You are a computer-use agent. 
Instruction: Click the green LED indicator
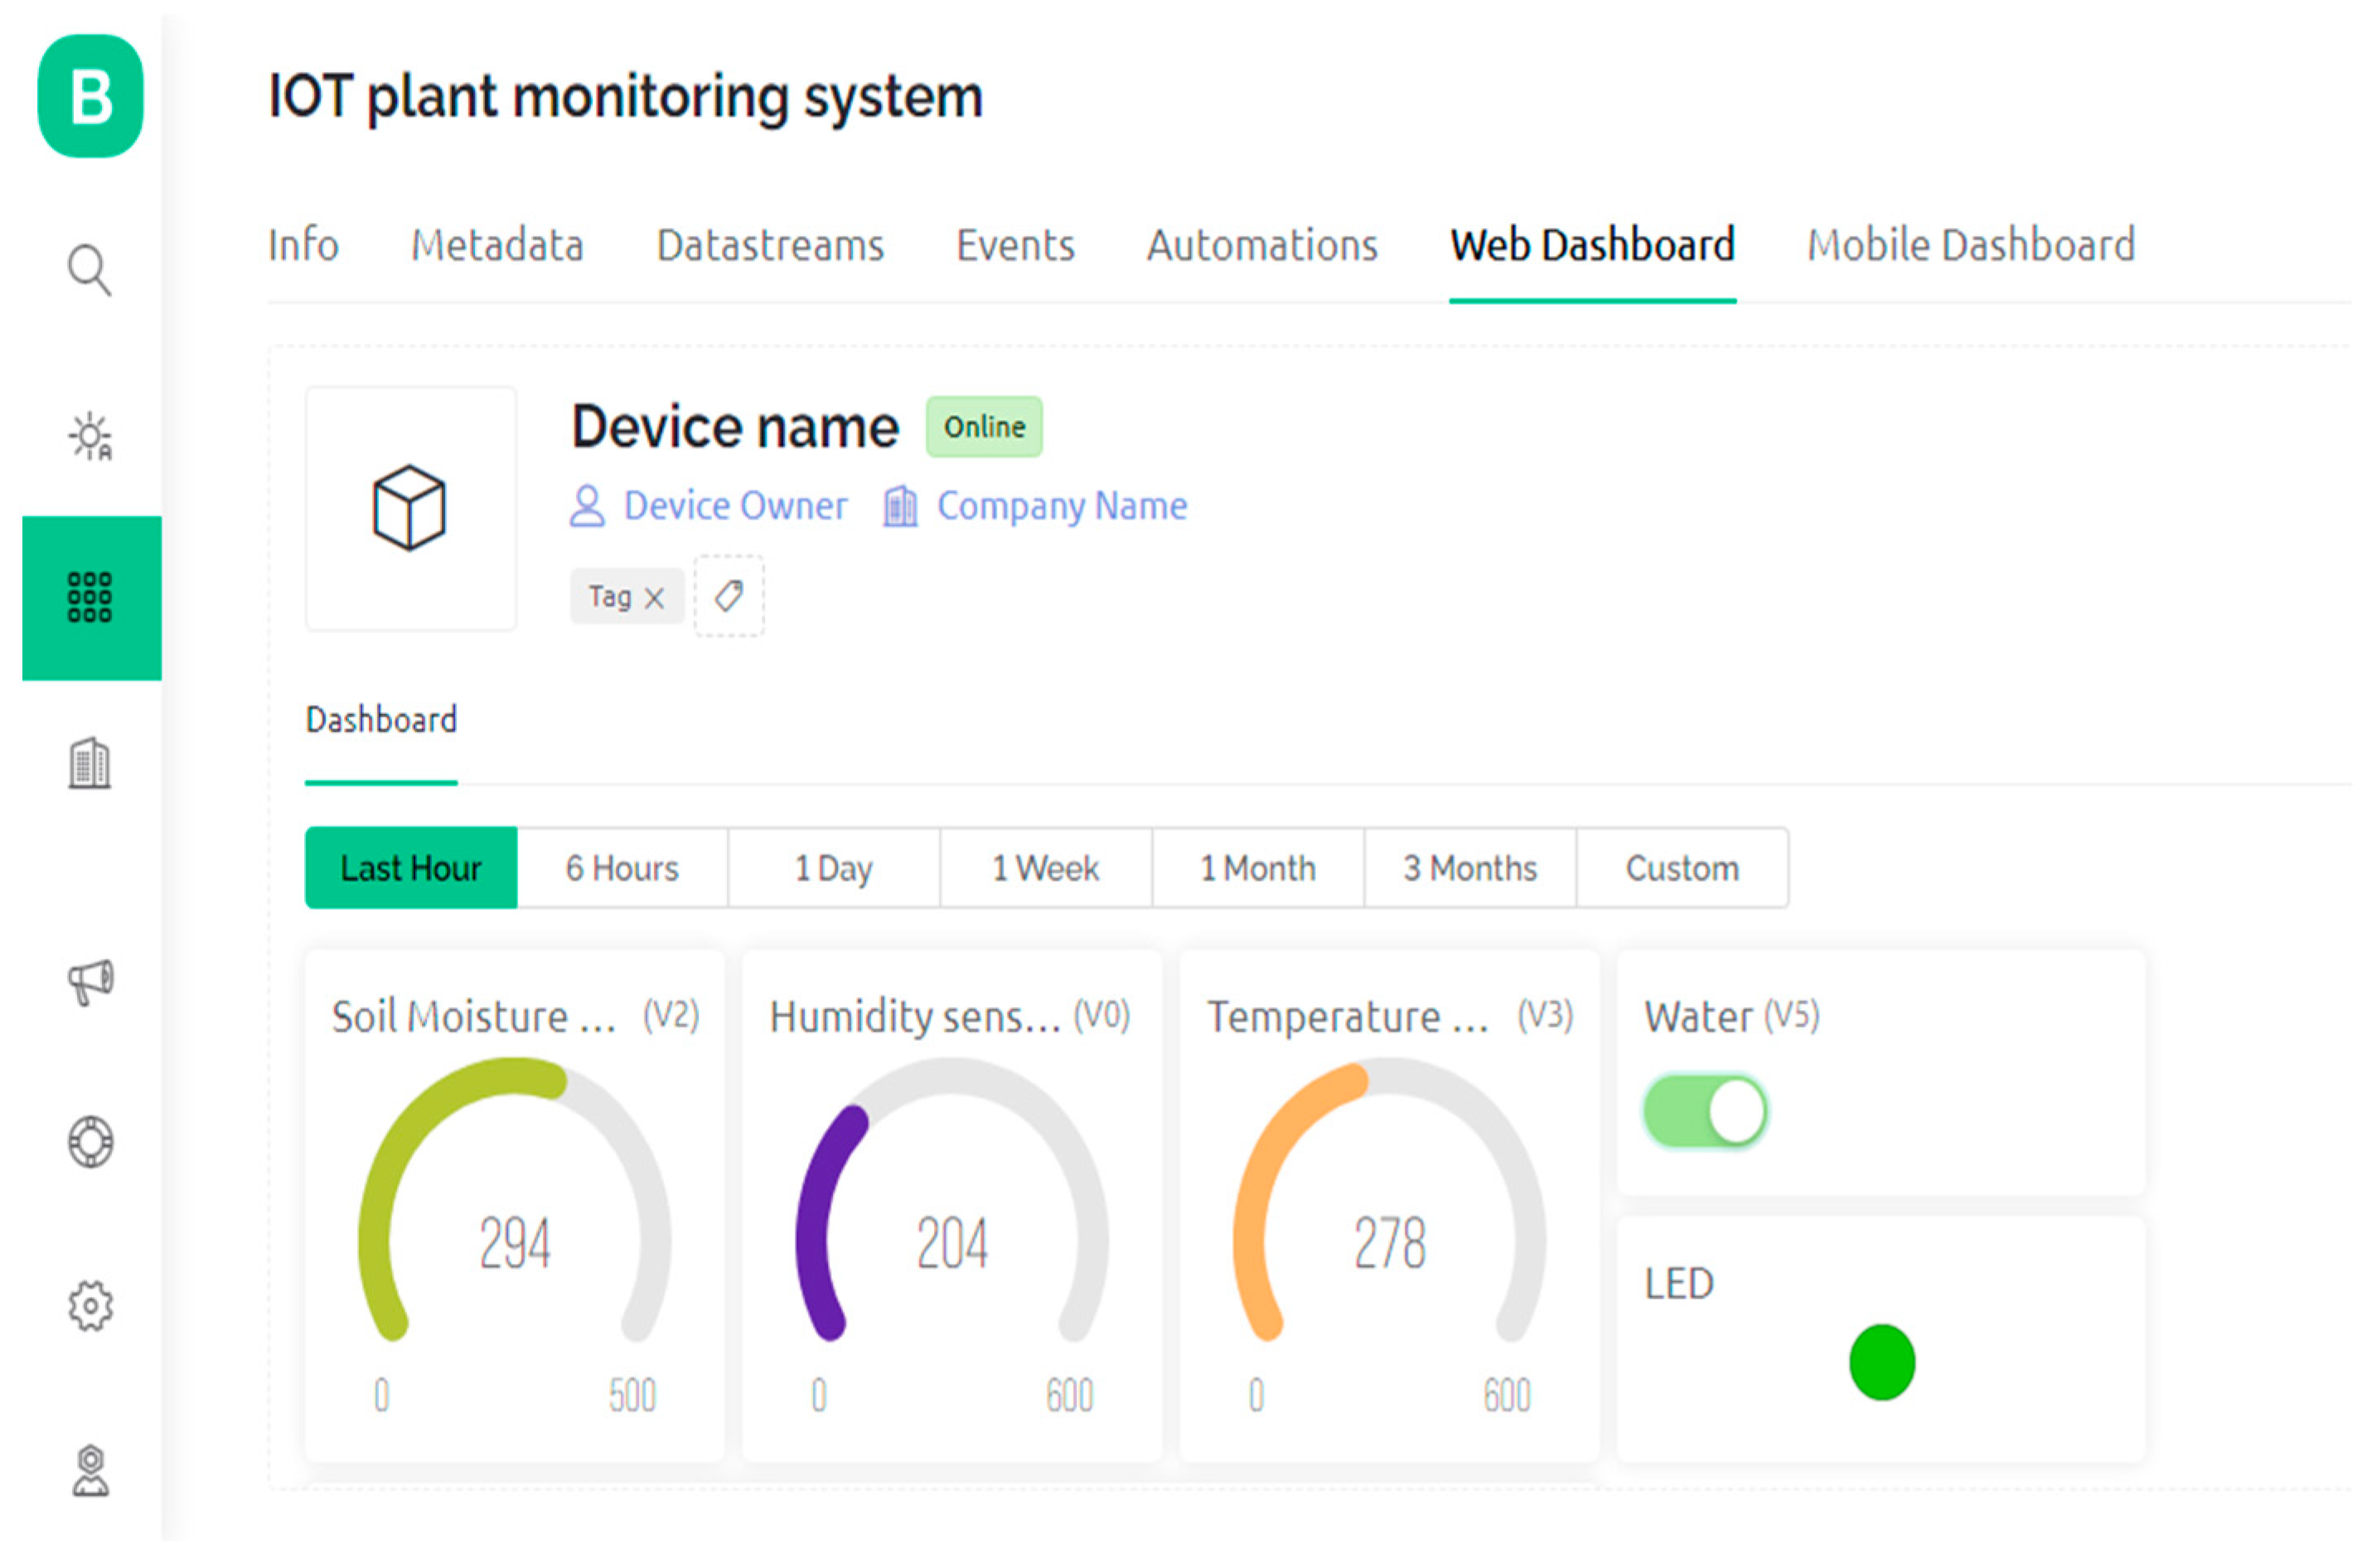pyautogui.click(x=1881, y=1362)
